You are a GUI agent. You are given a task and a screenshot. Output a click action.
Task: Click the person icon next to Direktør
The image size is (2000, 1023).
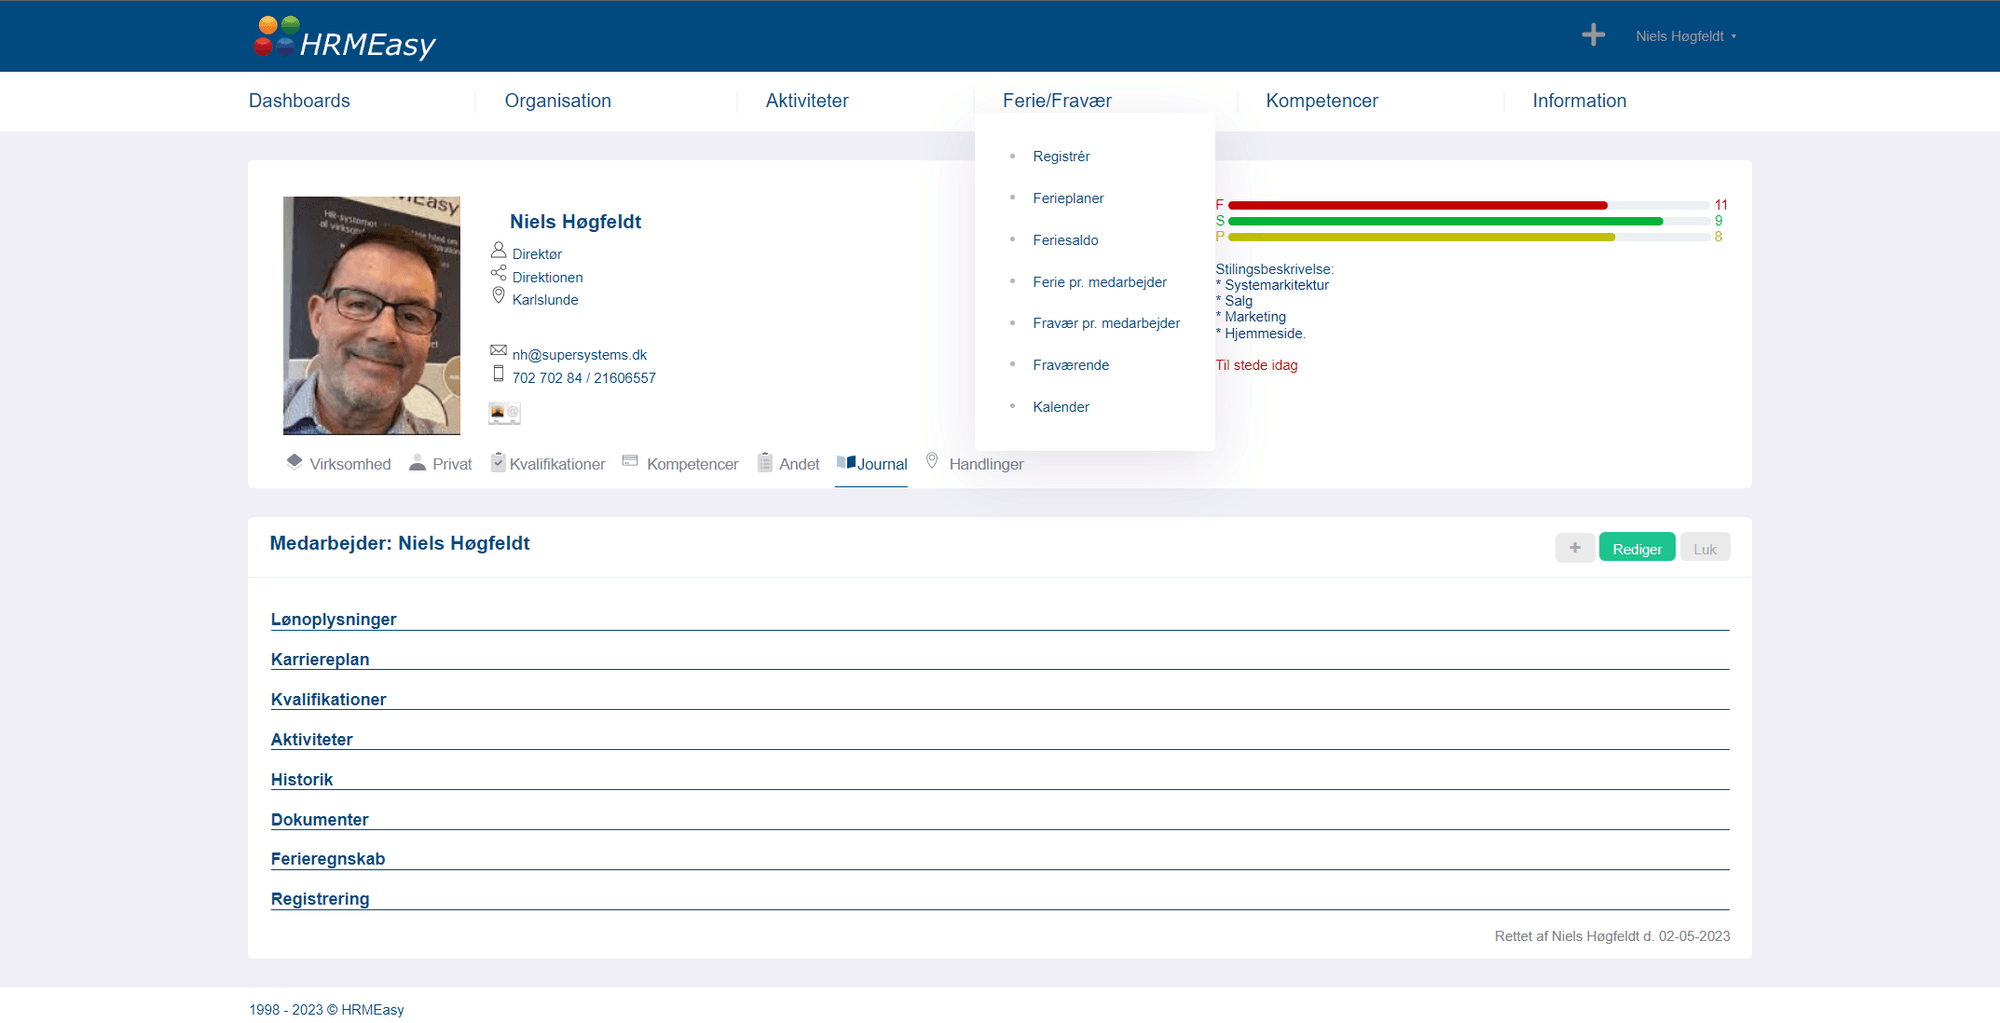[x=498, y=250]
